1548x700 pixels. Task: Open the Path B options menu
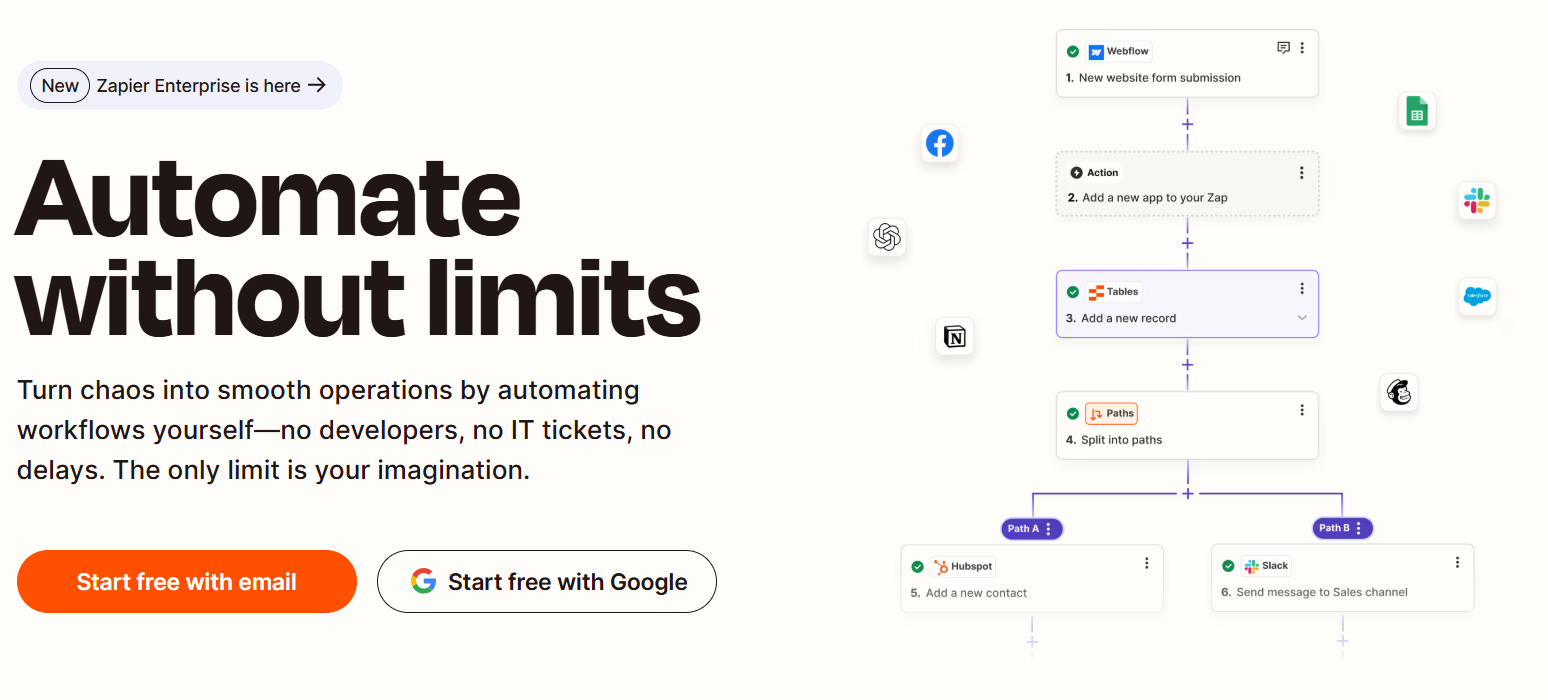pyautogui.click(x=1359, y=529)
